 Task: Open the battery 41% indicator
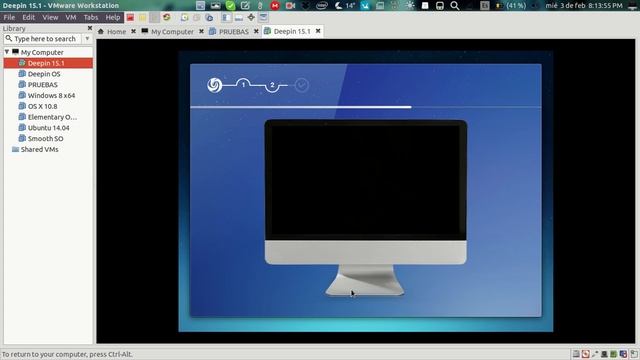point(511,5)
